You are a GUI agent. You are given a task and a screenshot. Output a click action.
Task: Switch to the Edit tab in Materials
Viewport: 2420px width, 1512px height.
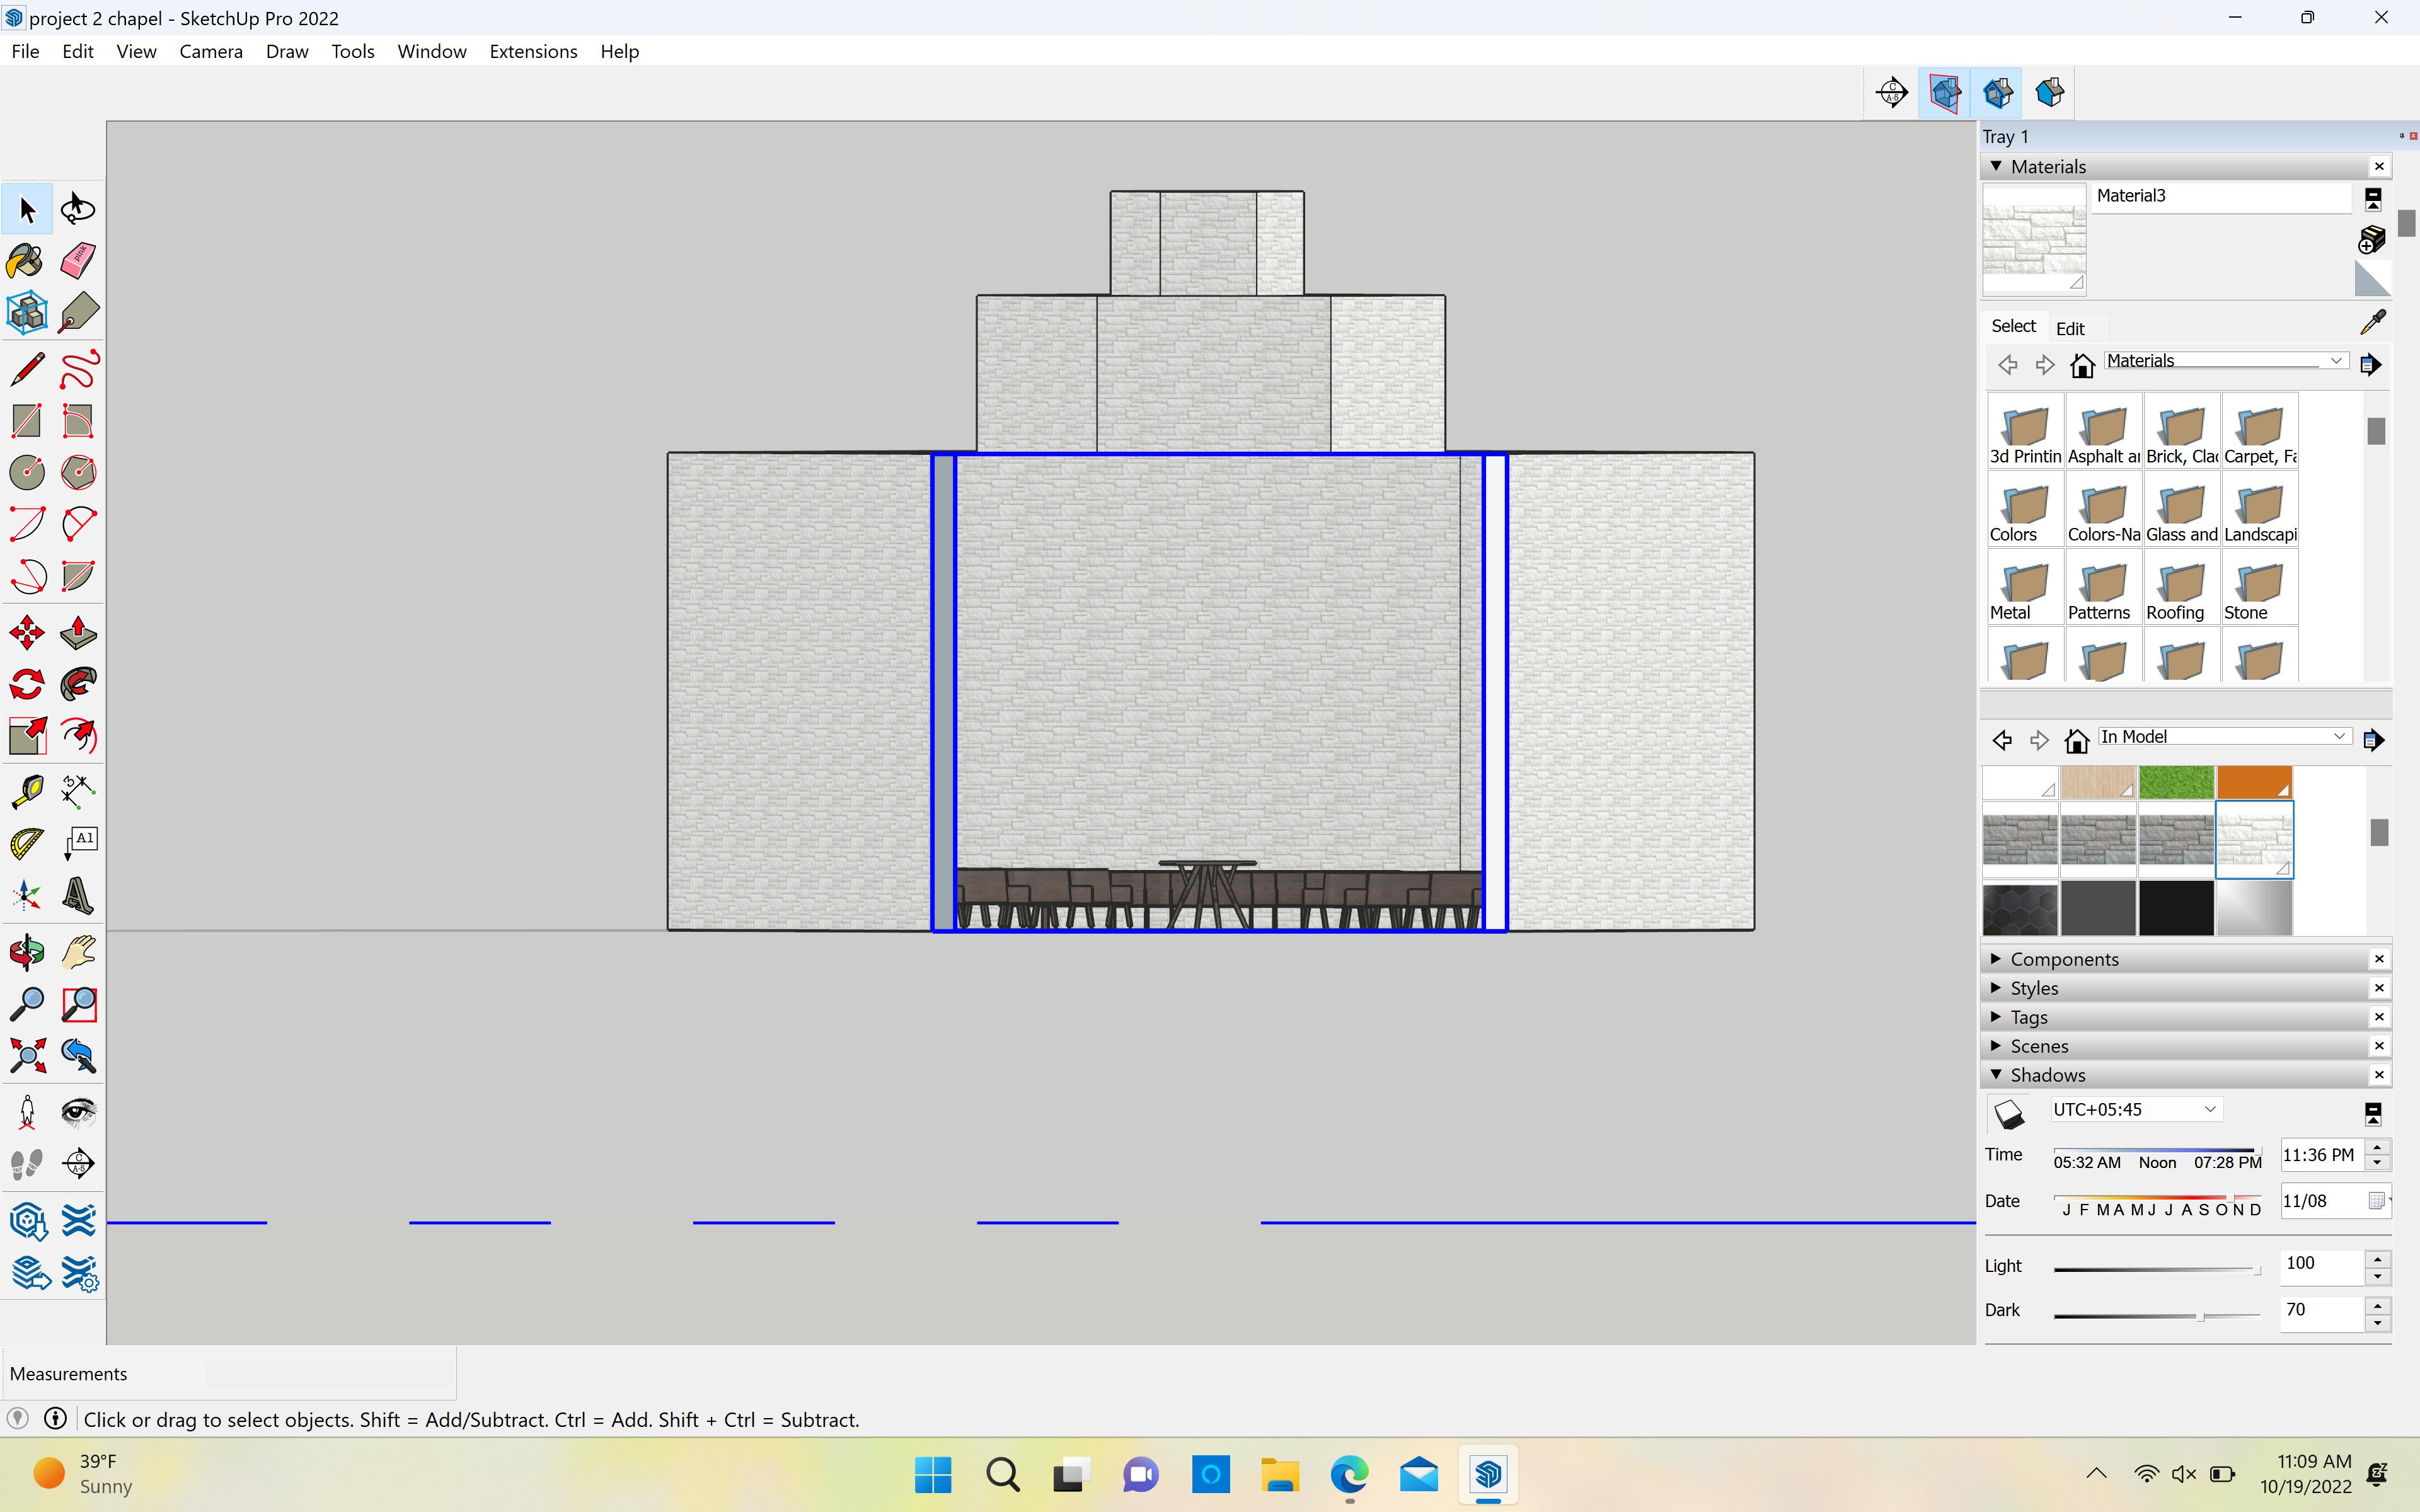point(2070,328)
